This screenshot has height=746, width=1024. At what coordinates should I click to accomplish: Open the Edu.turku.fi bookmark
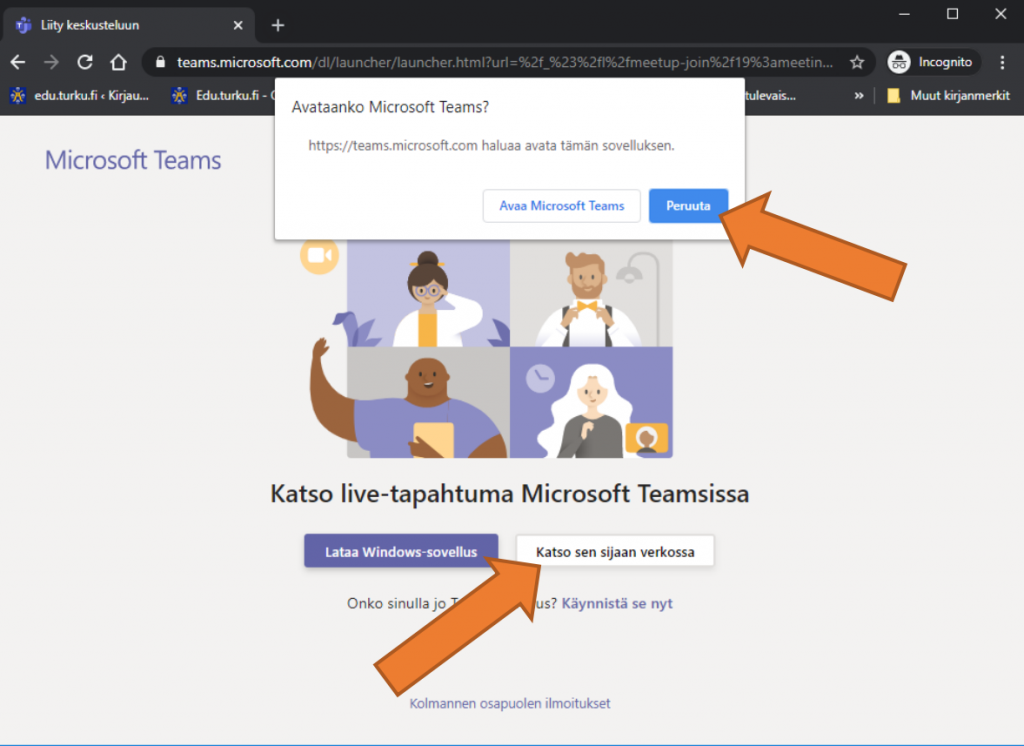[222, 95]
